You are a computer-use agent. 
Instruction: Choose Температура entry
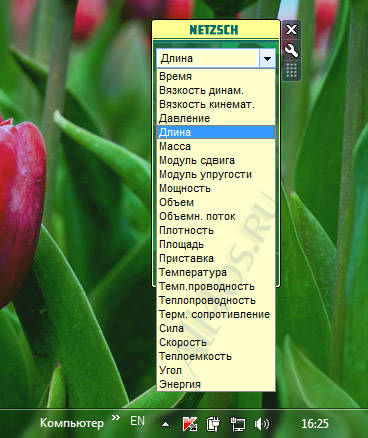pos(216,272)
